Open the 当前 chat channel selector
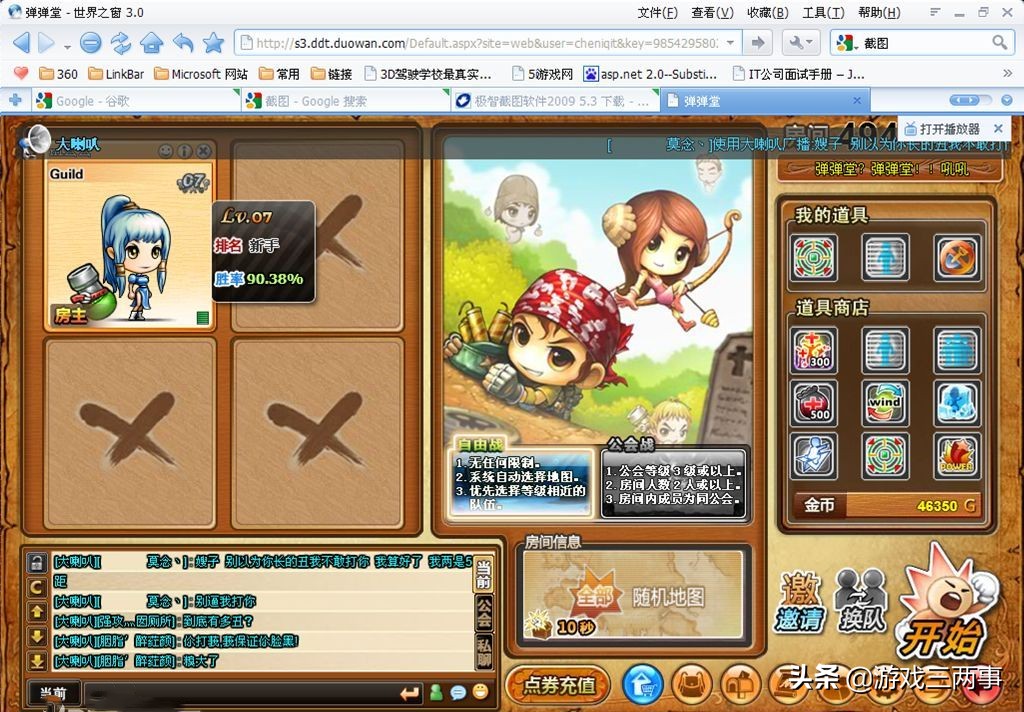 (x=53, y=692)
